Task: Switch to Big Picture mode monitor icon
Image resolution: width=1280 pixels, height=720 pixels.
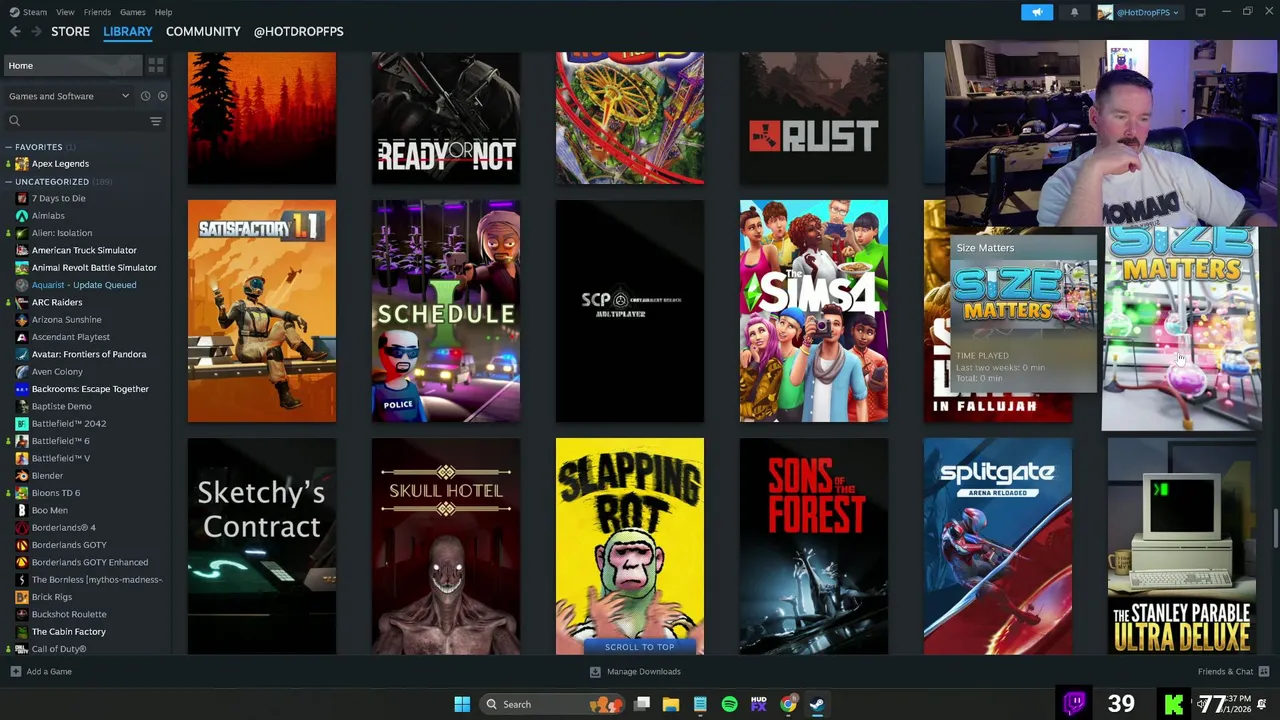Action: click(1200, 12)
